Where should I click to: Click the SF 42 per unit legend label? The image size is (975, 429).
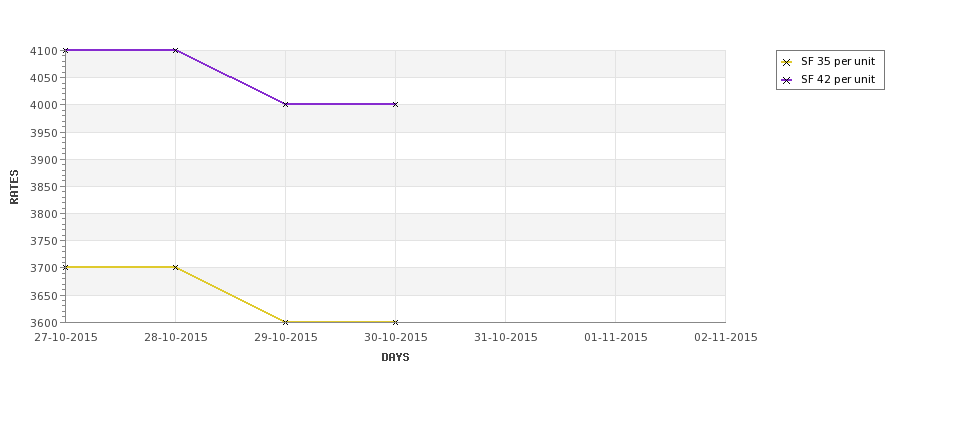[x=838, y=80]
